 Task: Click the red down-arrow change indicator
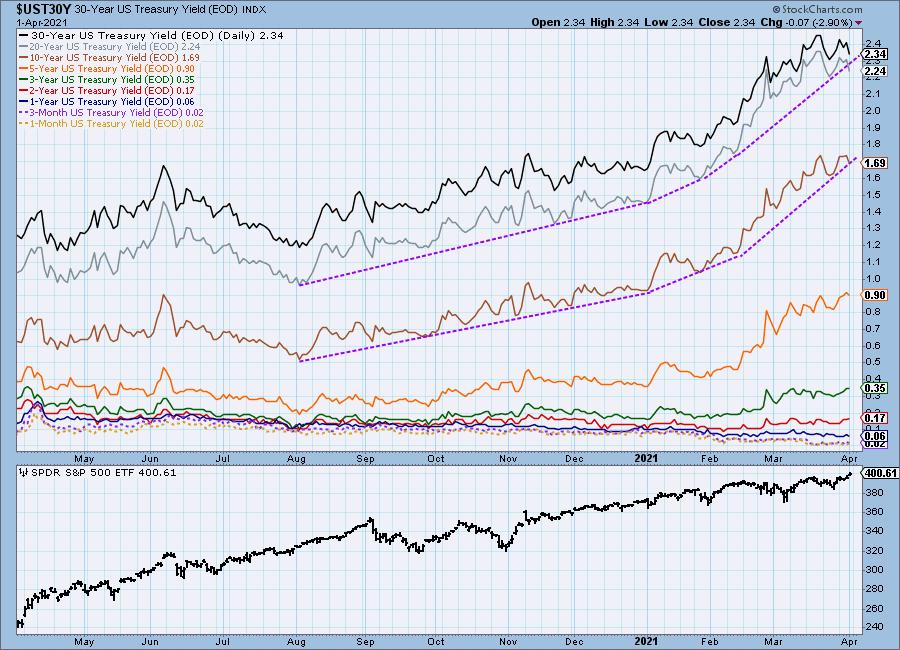click(858, 23)
